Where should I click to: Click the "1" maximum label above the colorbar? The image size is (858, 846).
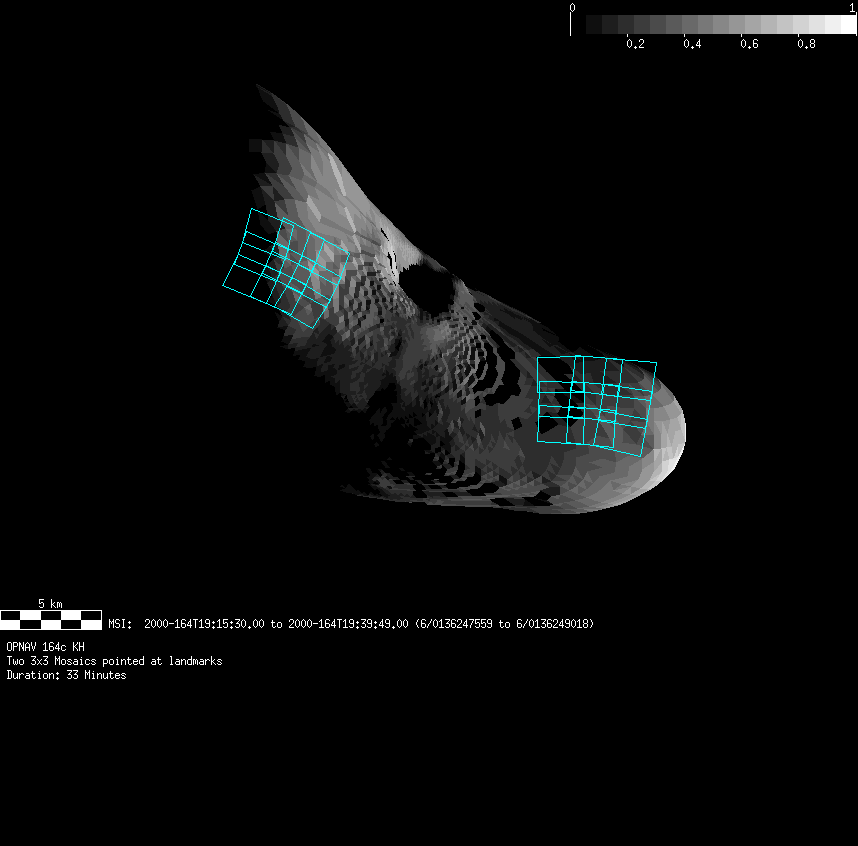(851, 8)
